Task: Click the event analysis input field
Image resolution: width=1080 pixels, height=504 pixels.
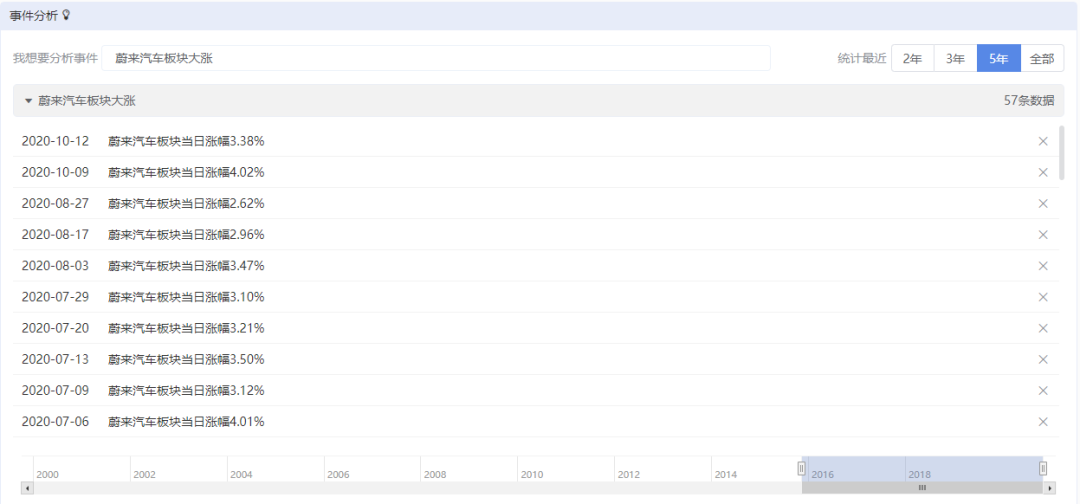Action: pos(436,58)
